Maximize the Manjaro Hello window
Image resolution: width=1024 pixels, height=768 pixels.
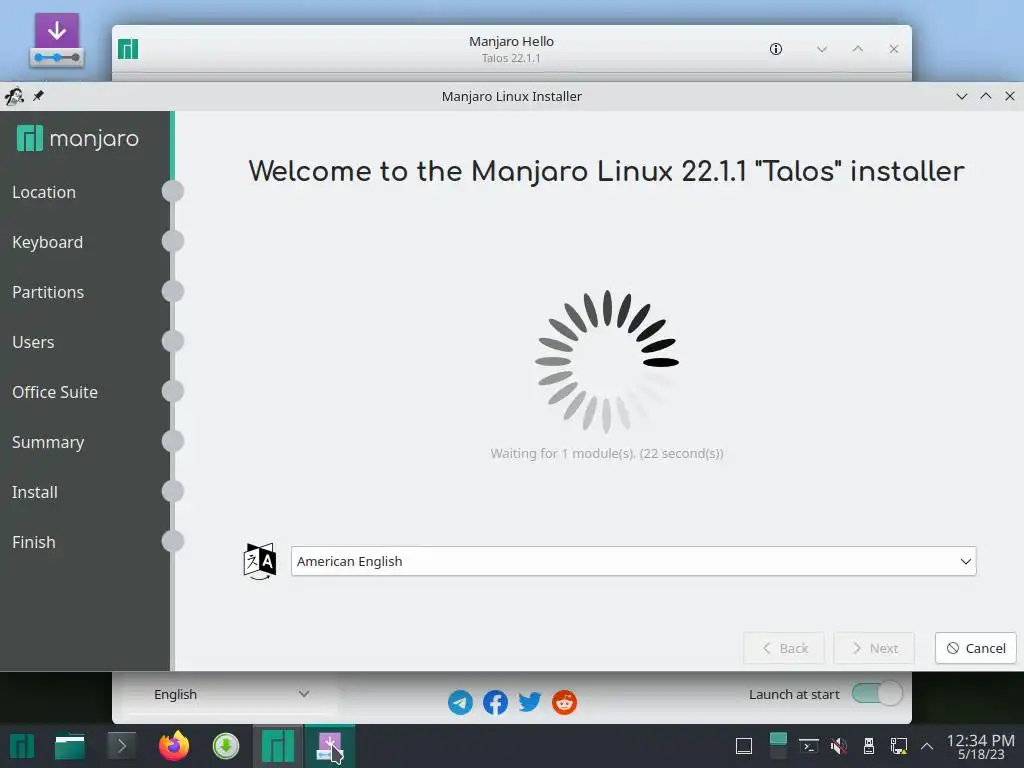tap(858, 49)
